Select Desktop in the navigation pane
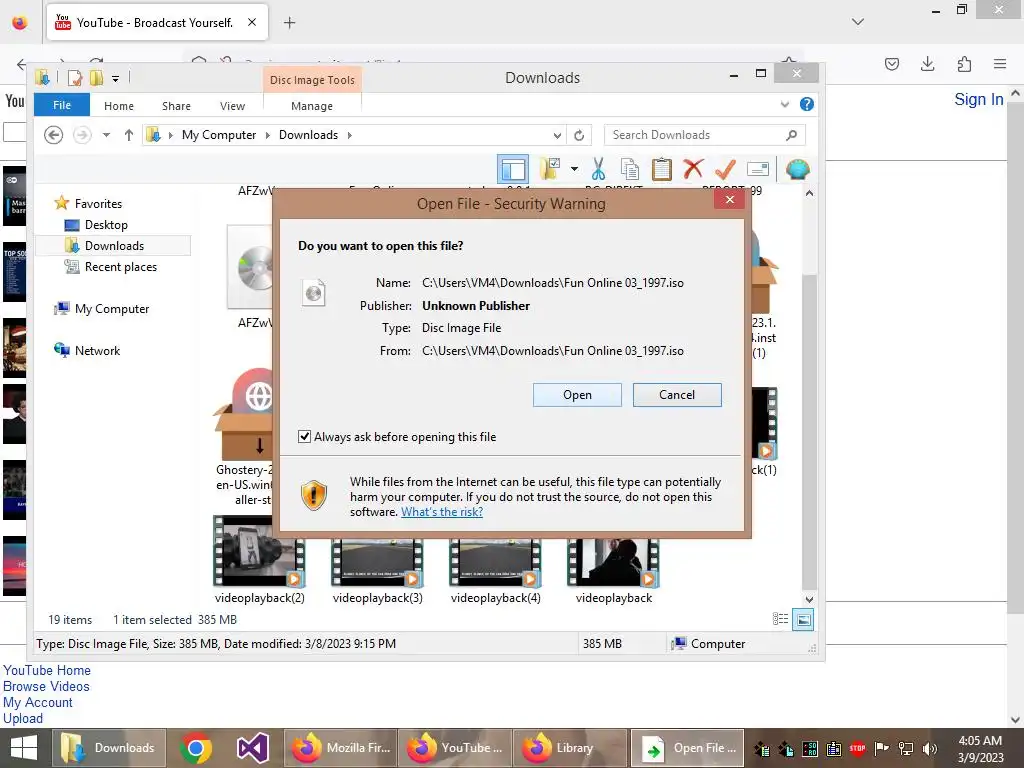 click(106, 225)
